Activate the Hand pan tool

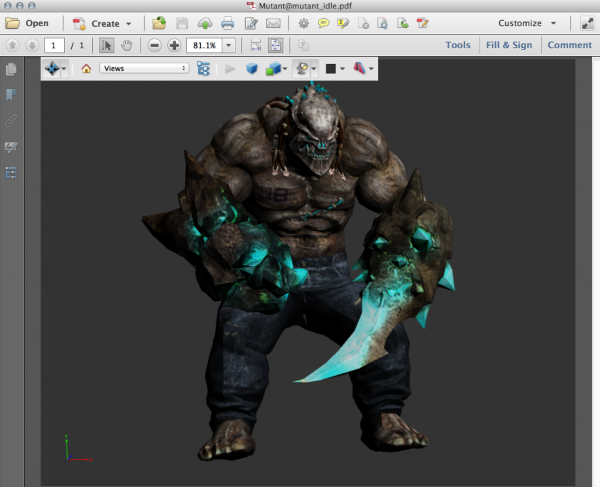pyautogui.click(x=126, y=46)
